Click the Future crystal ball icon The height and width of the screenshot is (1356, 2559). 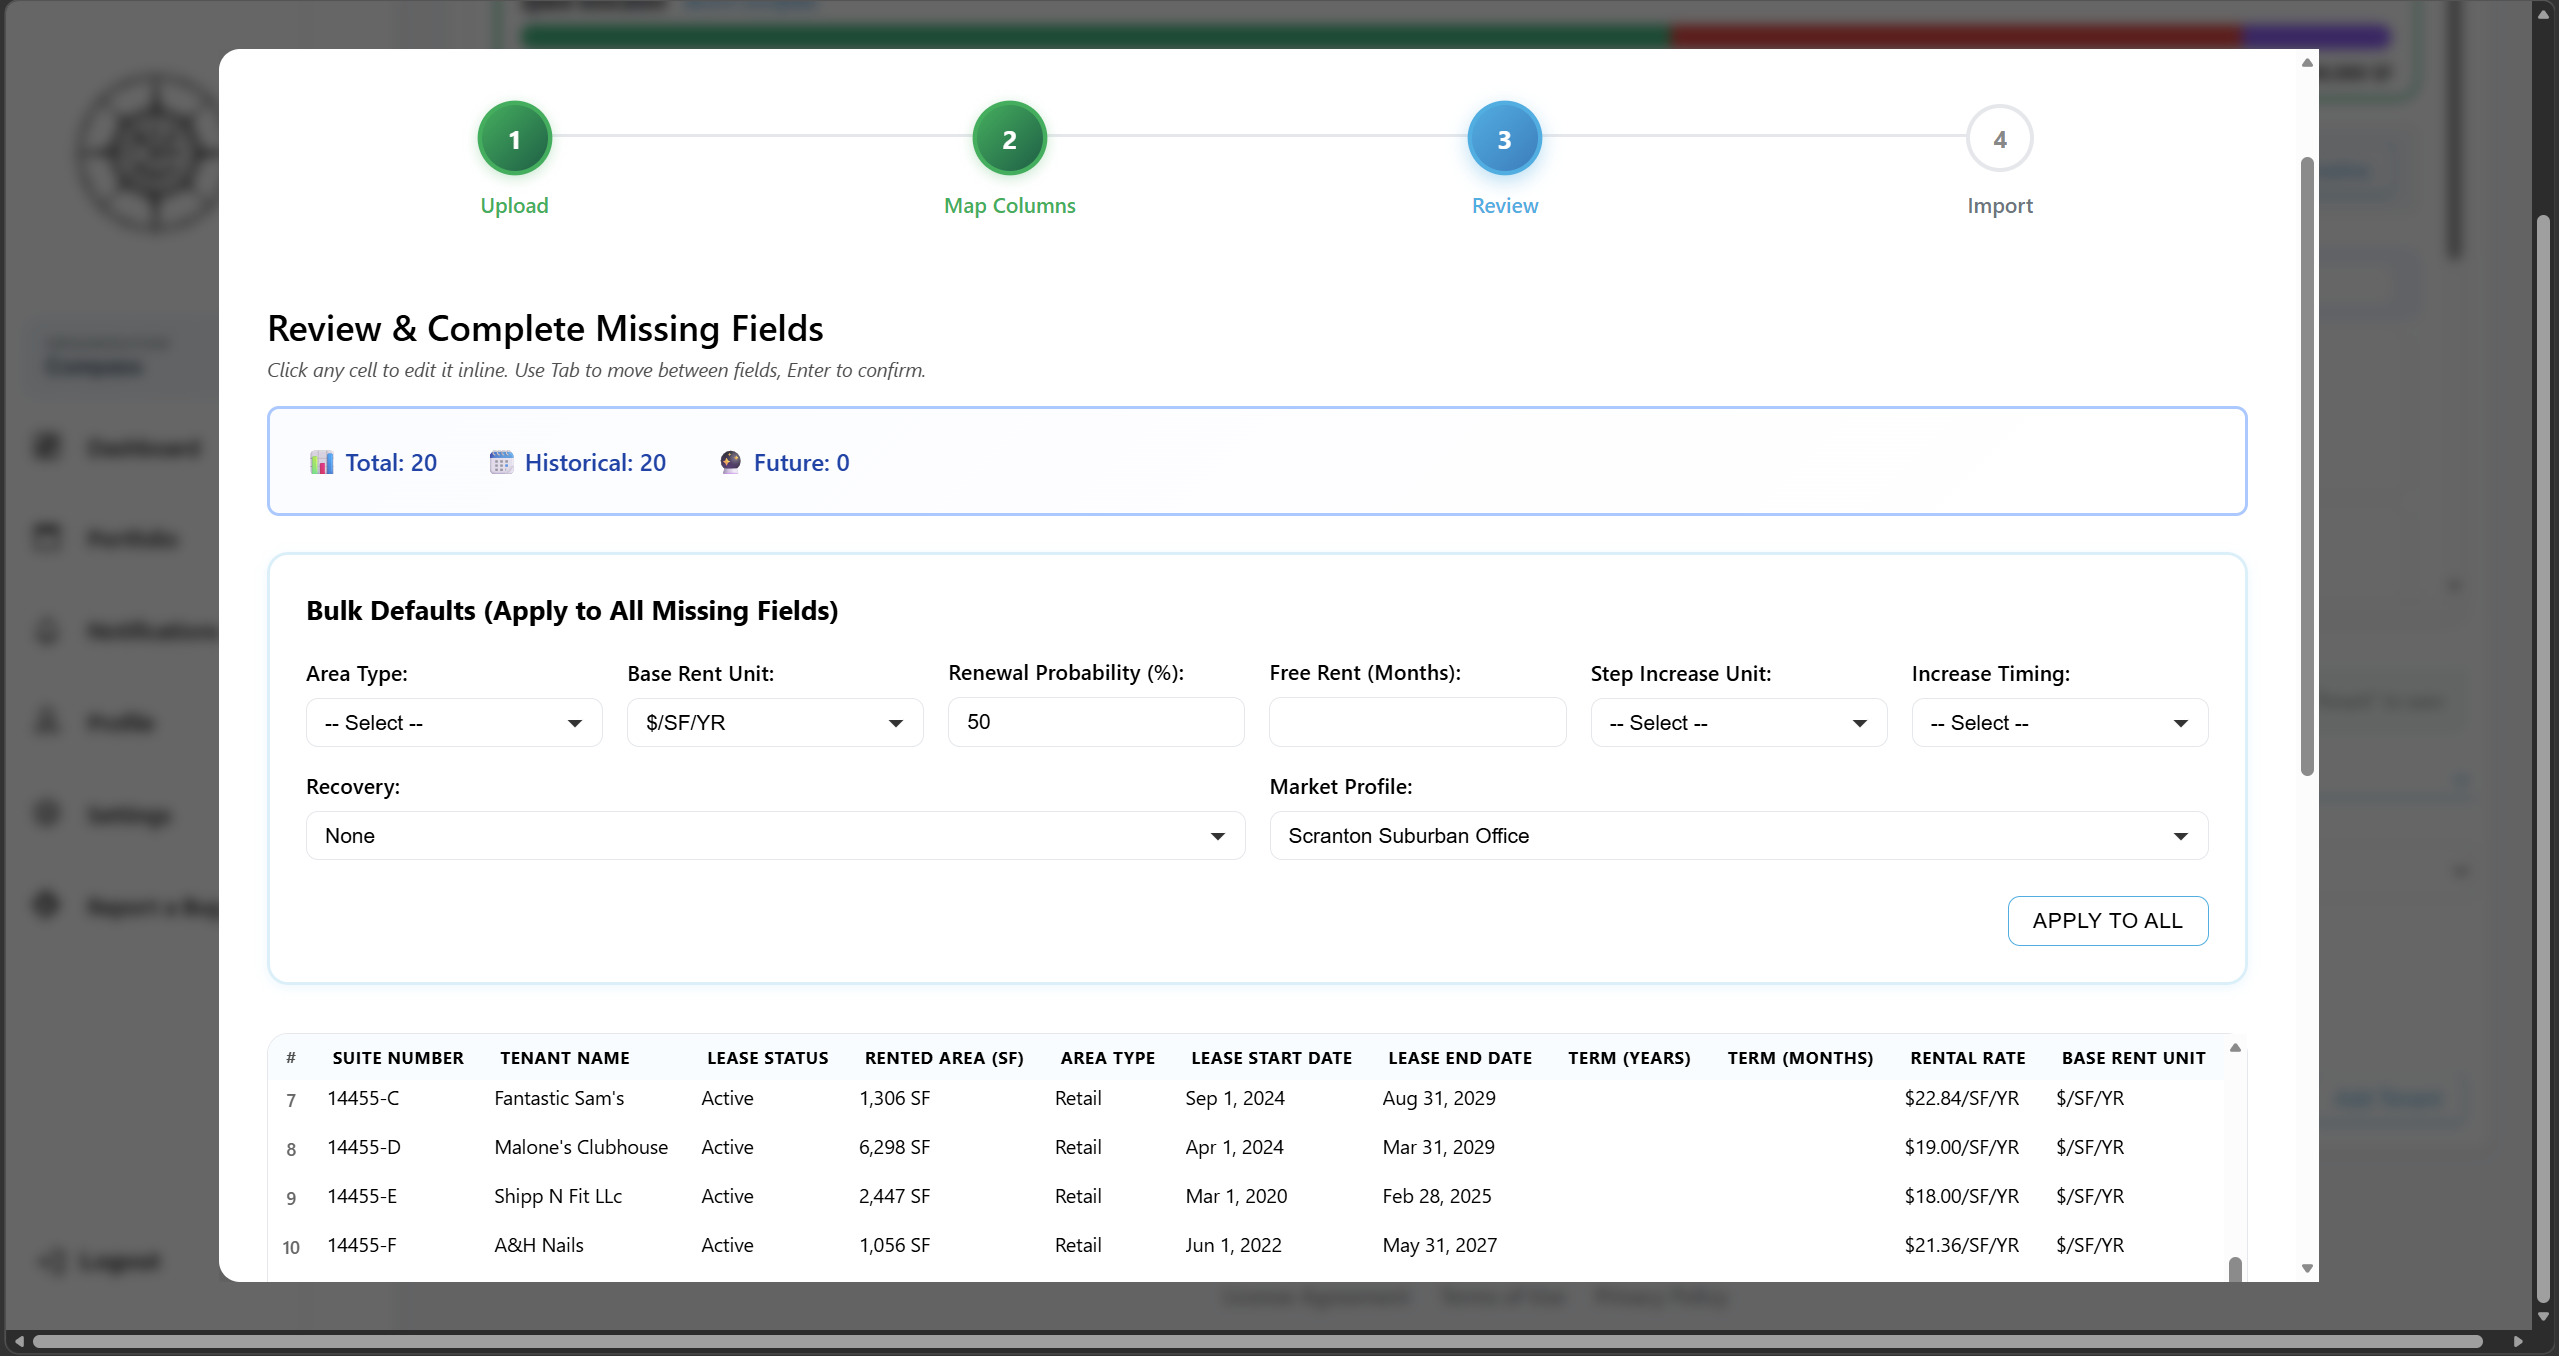tap(730, 462)
